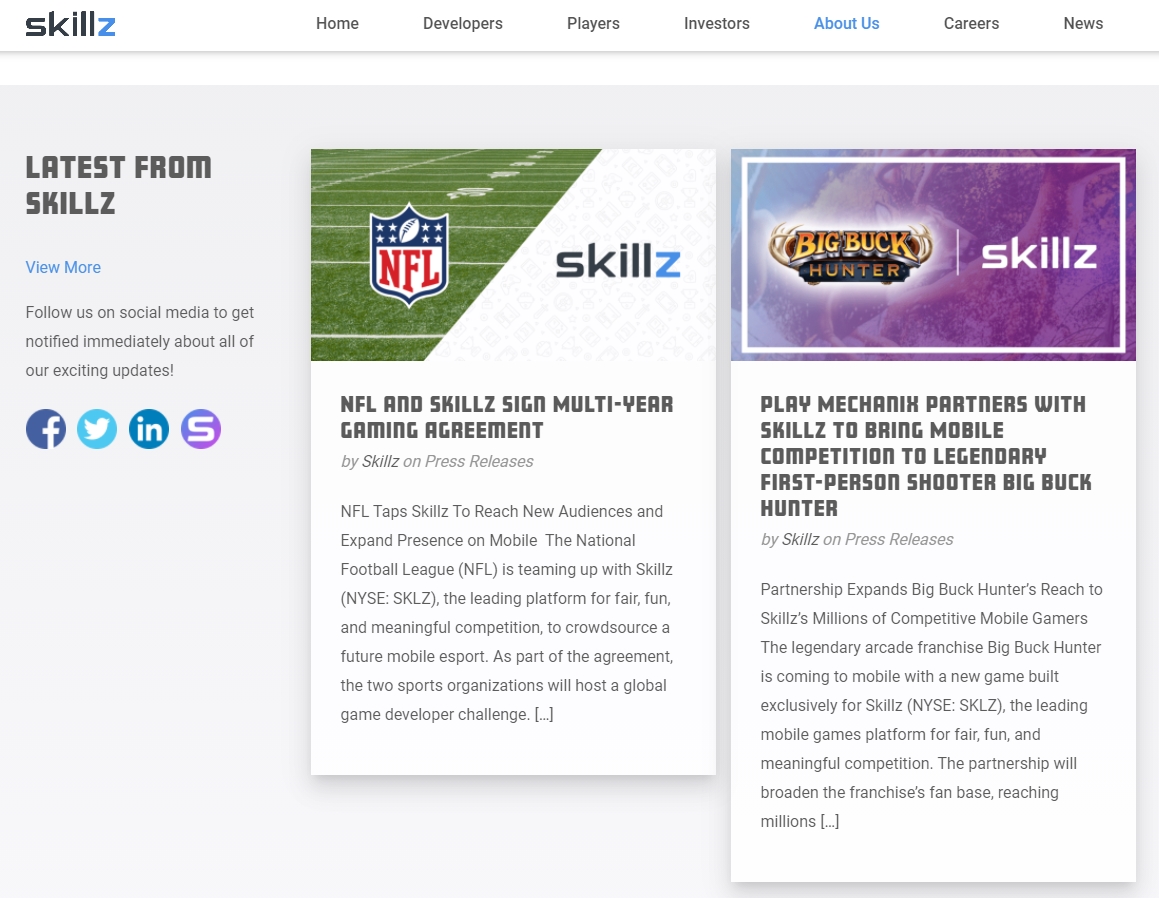Click the Latest From Skillz heading
This screenshot has width=1159, height=898.
[118, 185]
